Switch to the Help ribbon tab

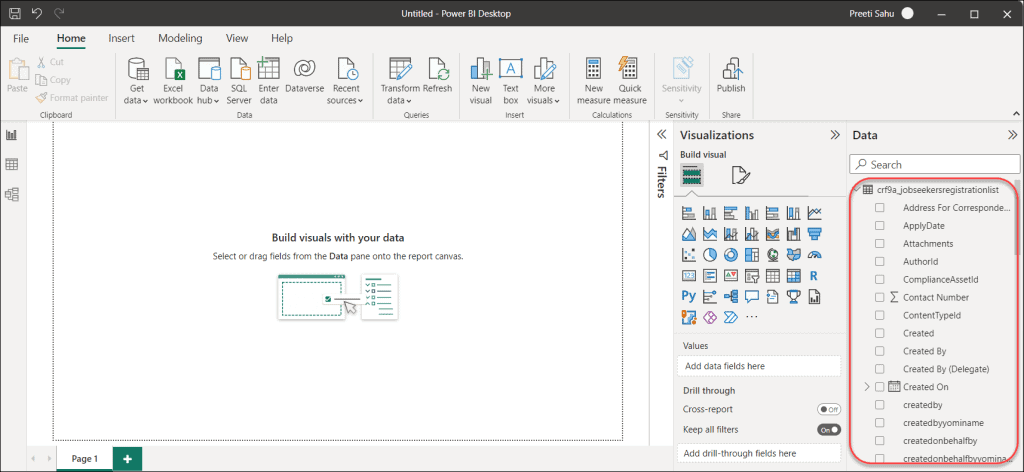point(281,39)
